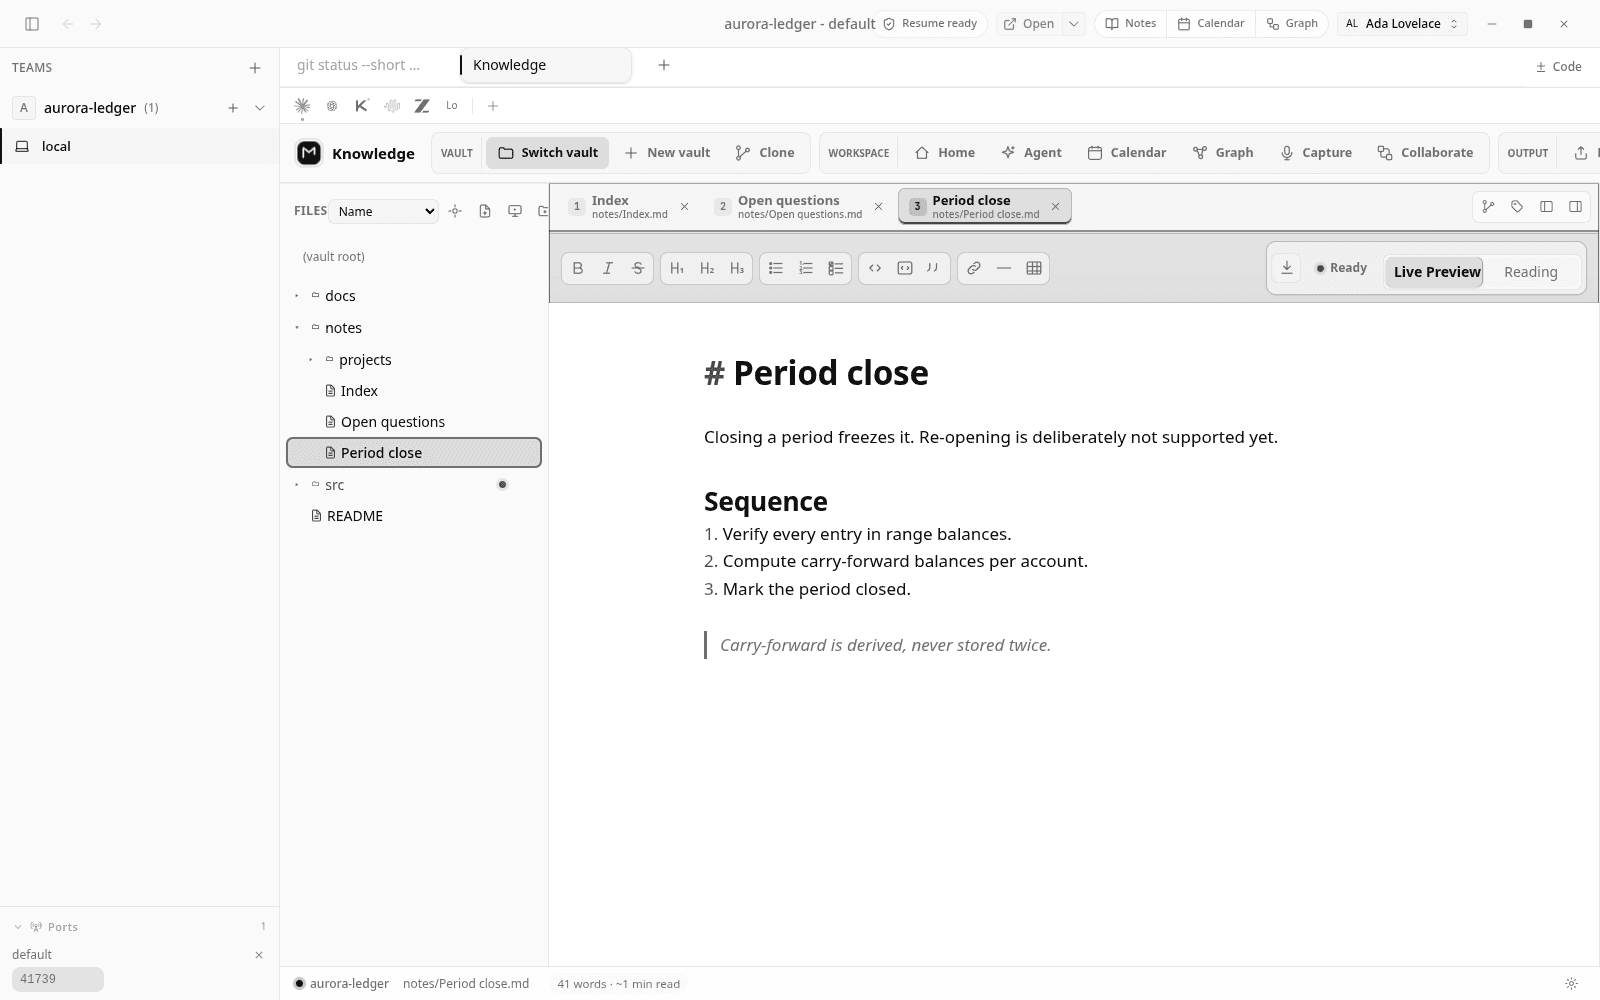This screenshot has height=1000, width=1600.
Task: Apply strikethrough formatting
Action: 638,268
